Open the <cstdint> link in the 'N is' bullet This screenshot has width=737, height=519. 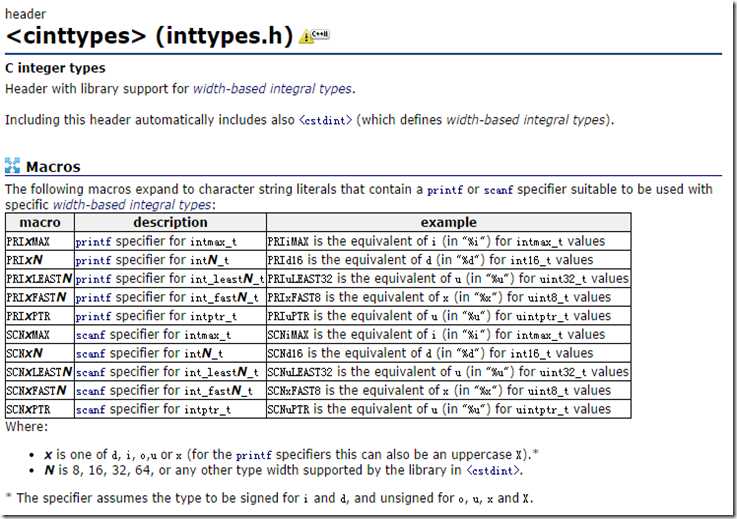(494, 470)
